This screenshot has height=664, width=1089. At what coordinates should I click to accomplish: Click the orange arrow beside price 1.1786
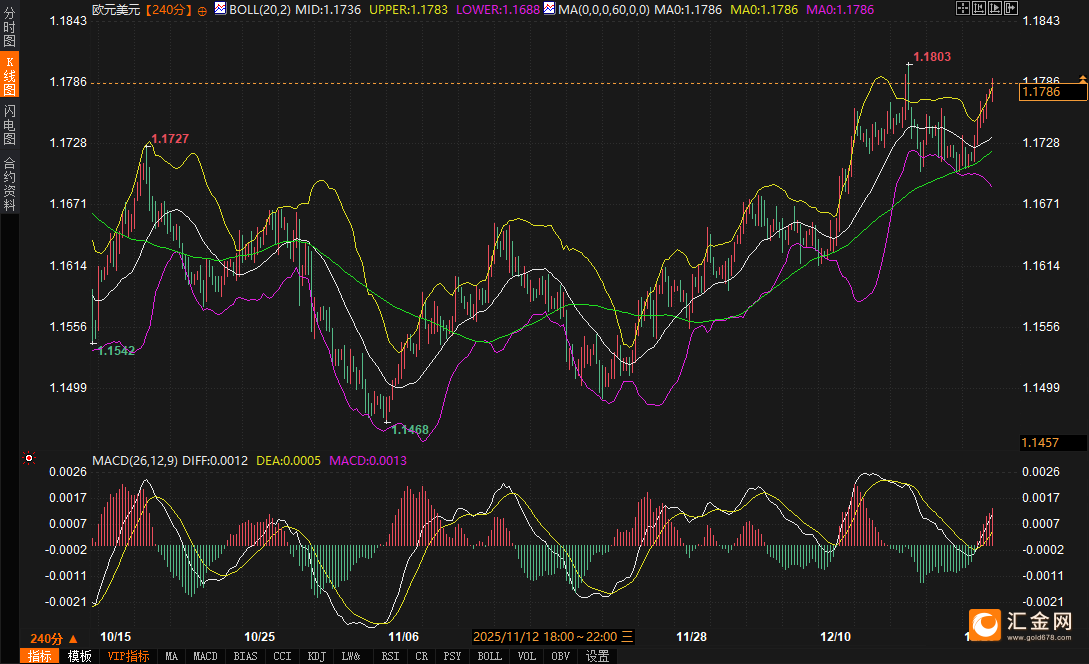(1081, 78)
